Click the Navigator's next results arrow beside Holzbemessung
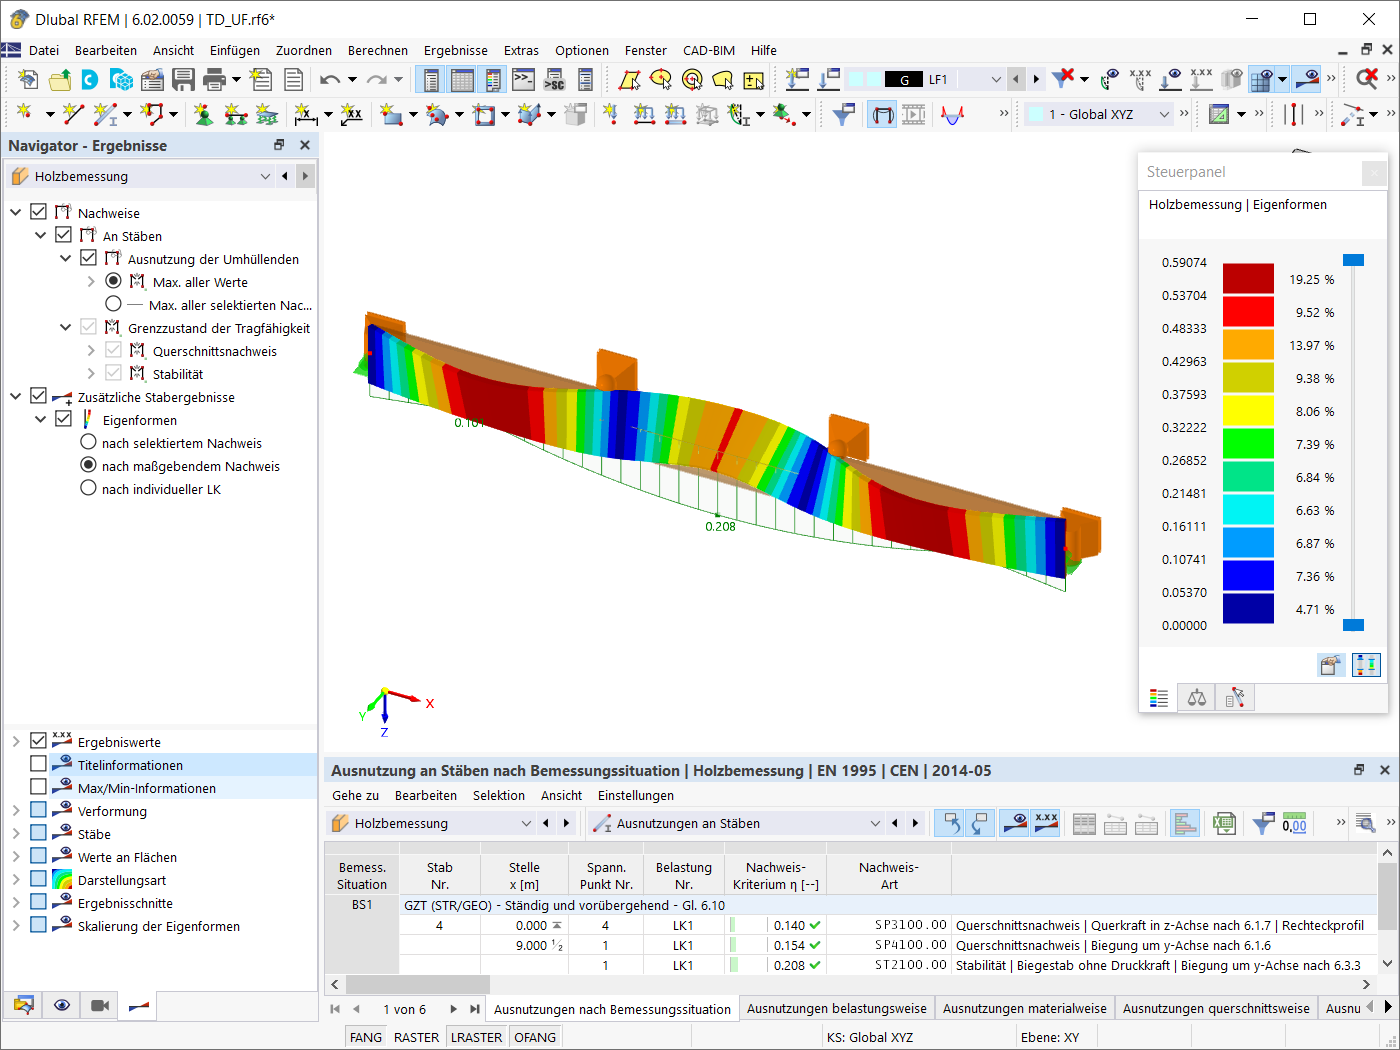Viewport: 1400px width, 1050px height. click(305, 176)
